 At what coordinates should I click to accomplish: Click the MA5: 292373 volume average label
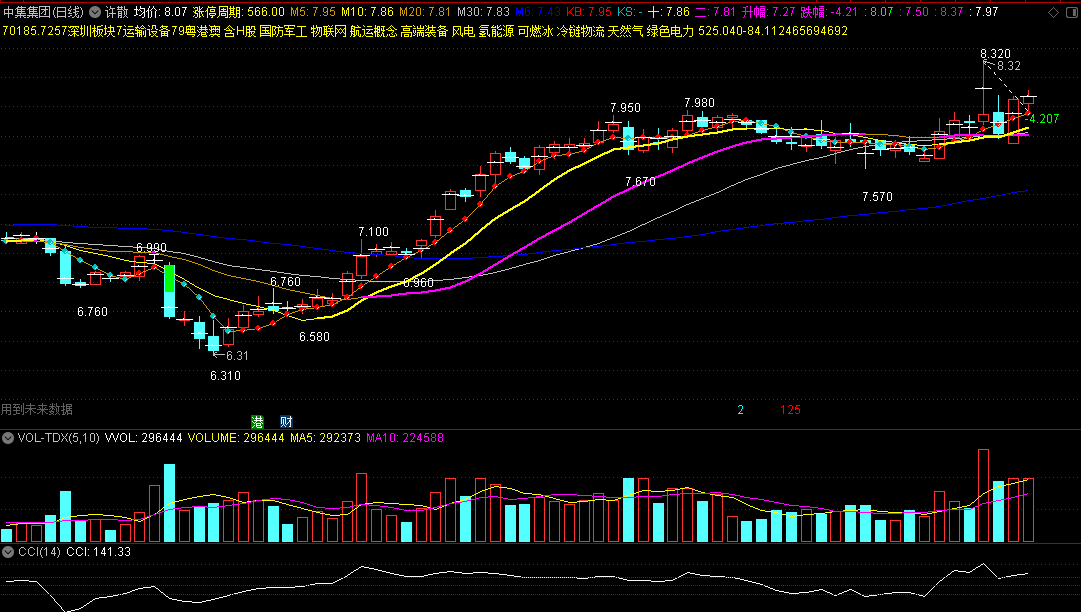tap(325, 438)
